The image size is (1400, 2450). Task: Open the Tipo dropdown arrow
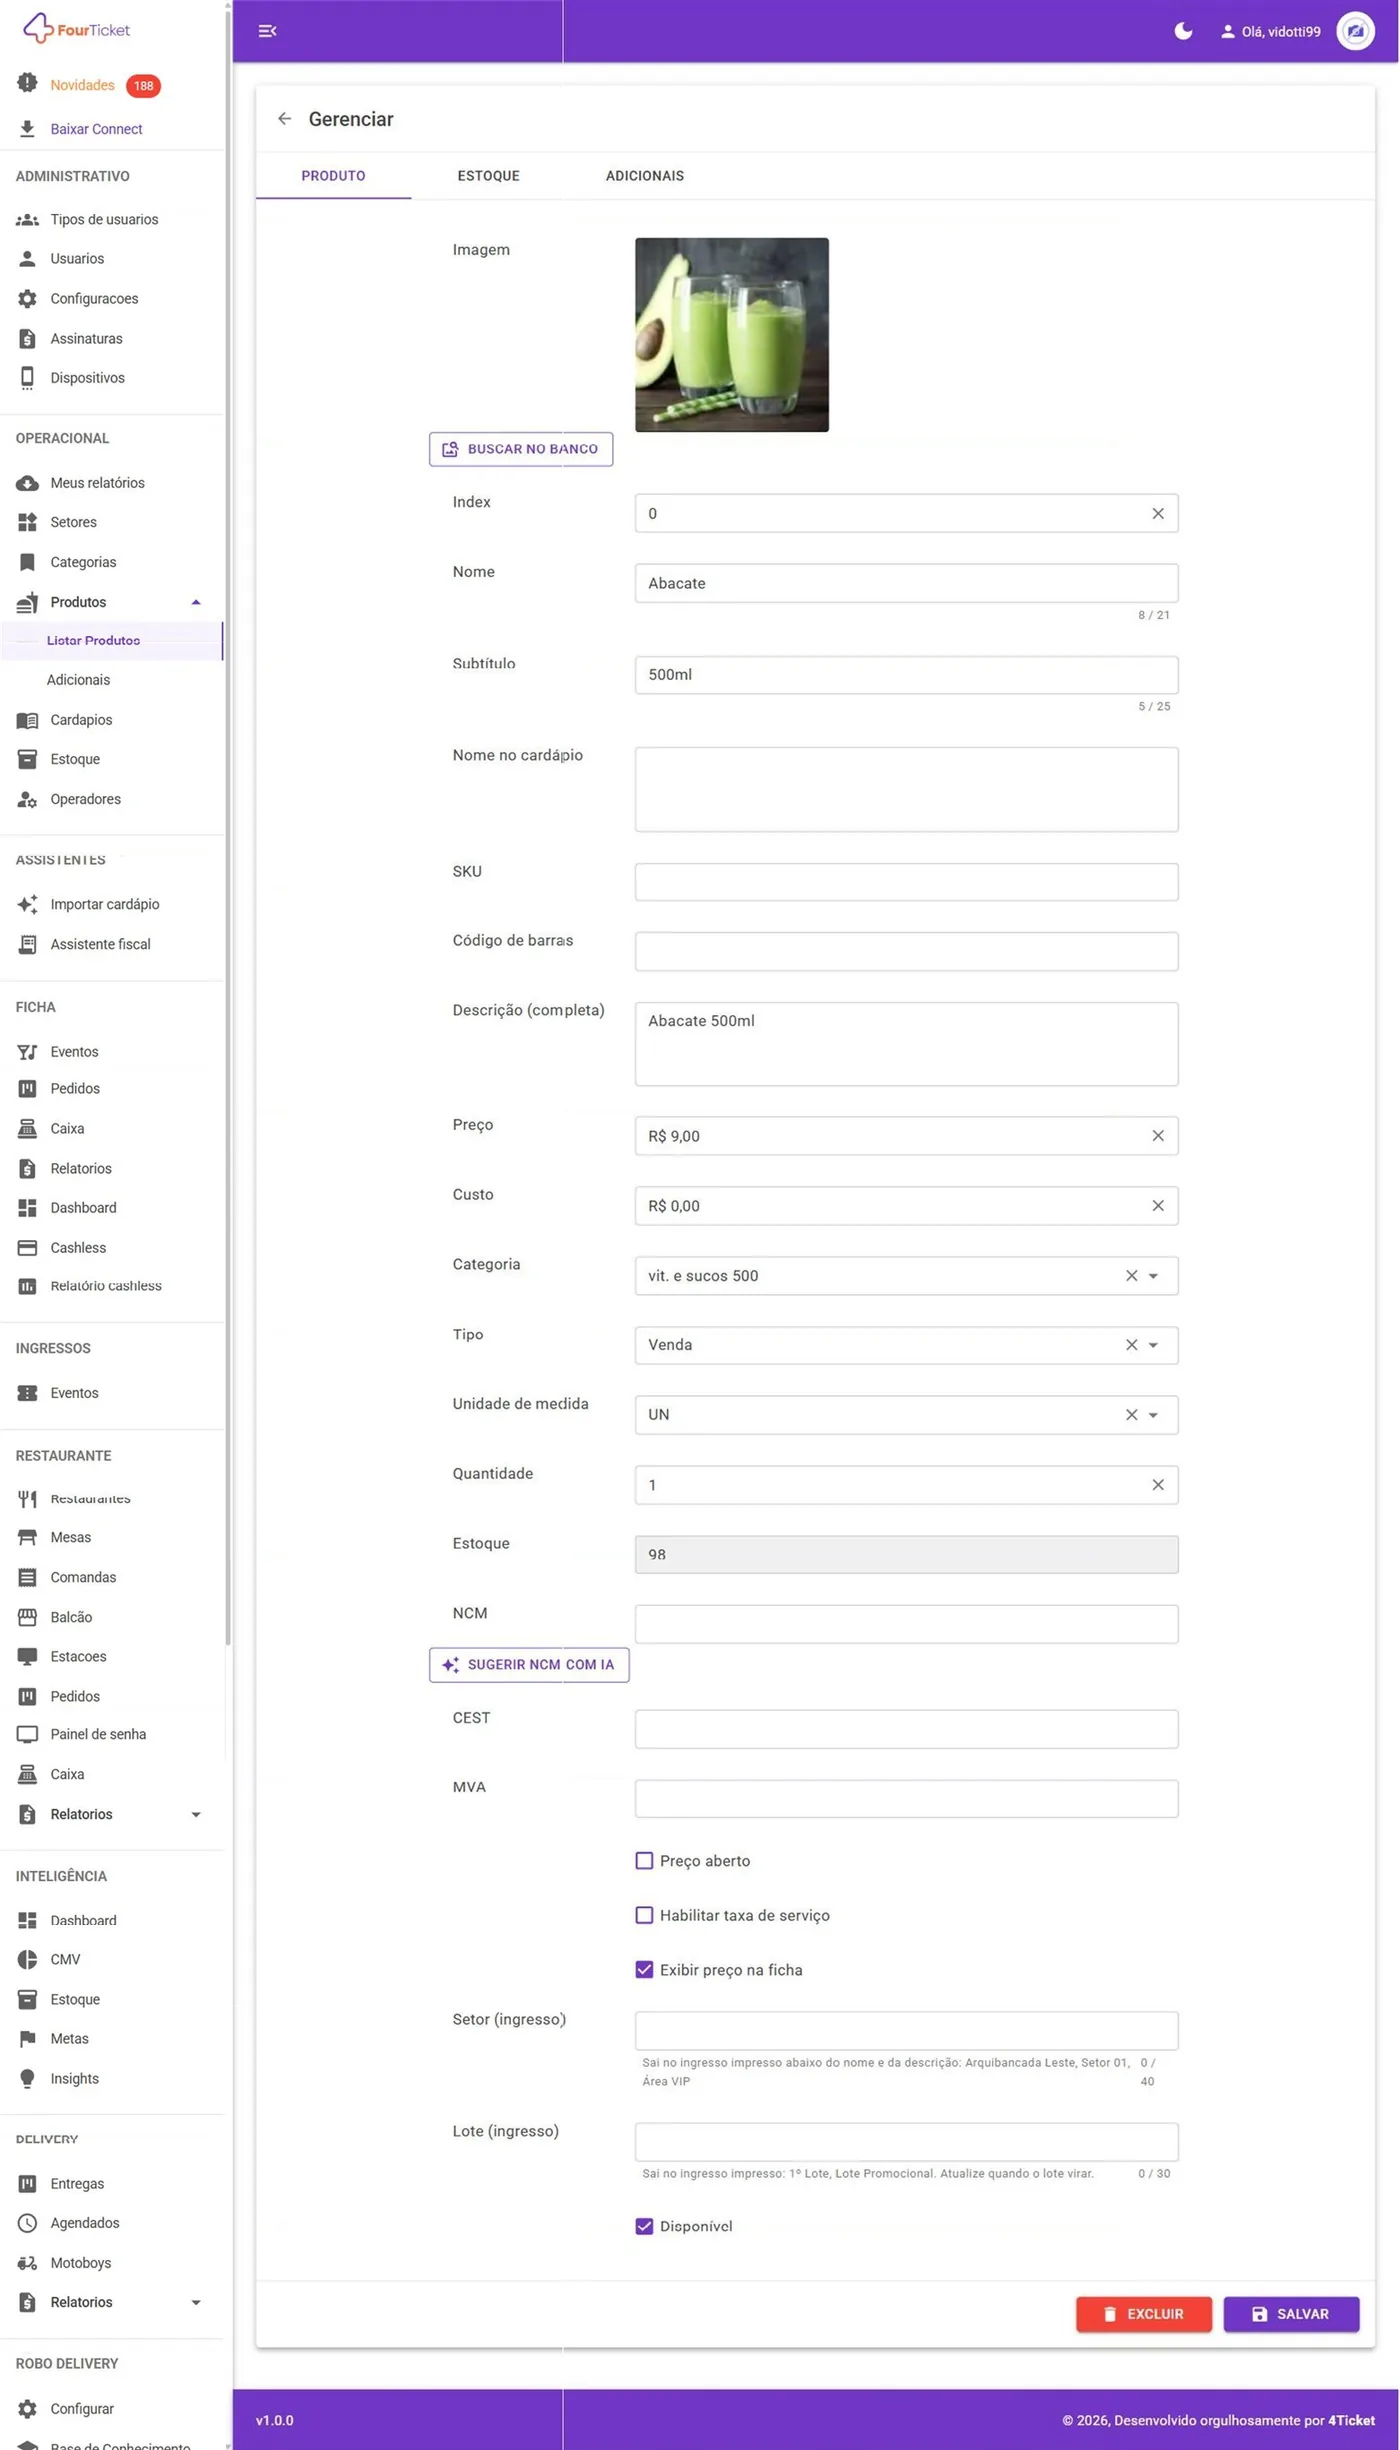click(x=1153, y=1345)
